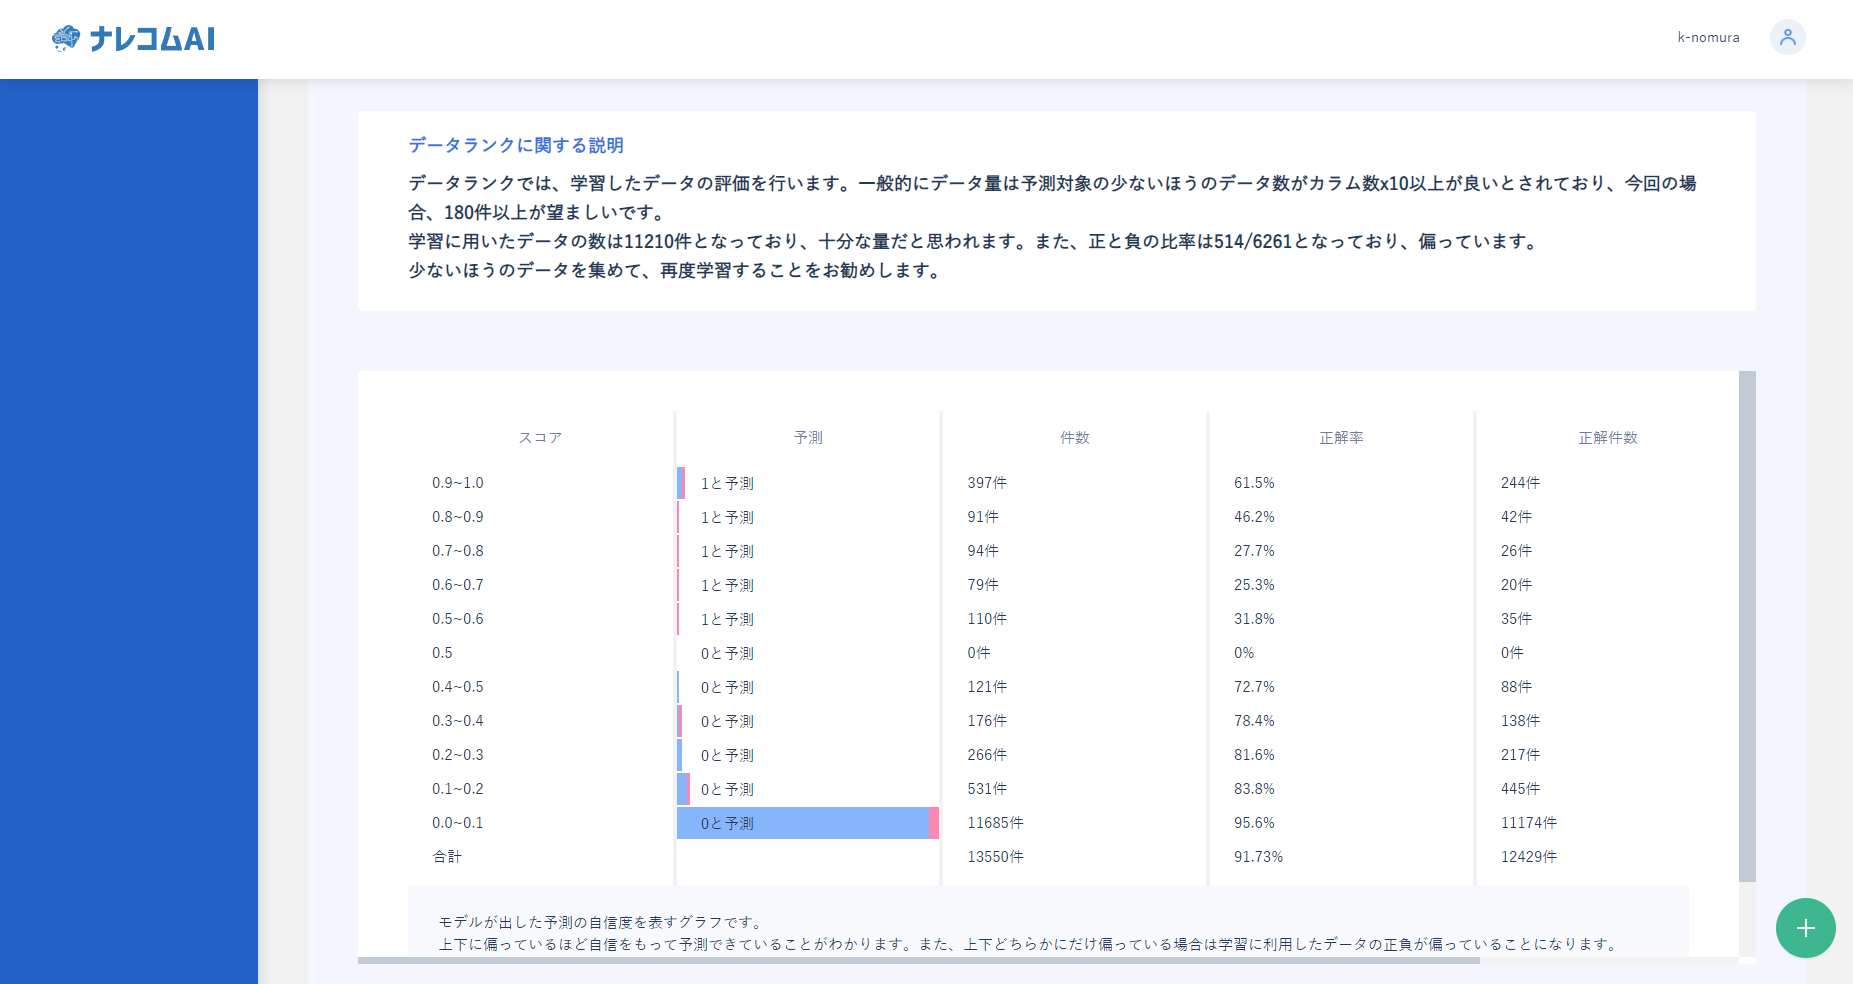Click the accuracy value 83.8%
1853x984 pixels.
point(1254,789)
